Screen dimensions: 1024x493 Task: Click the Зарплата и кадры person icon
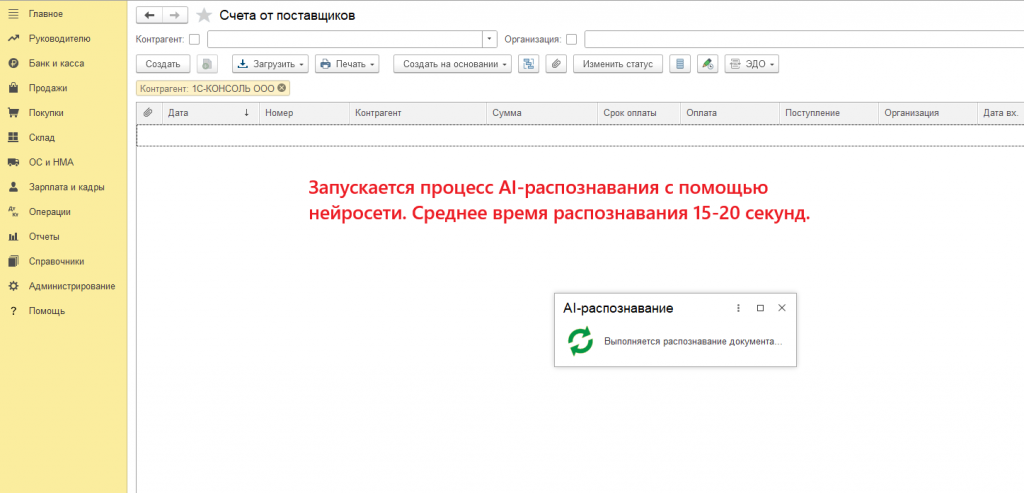[12, 187]
